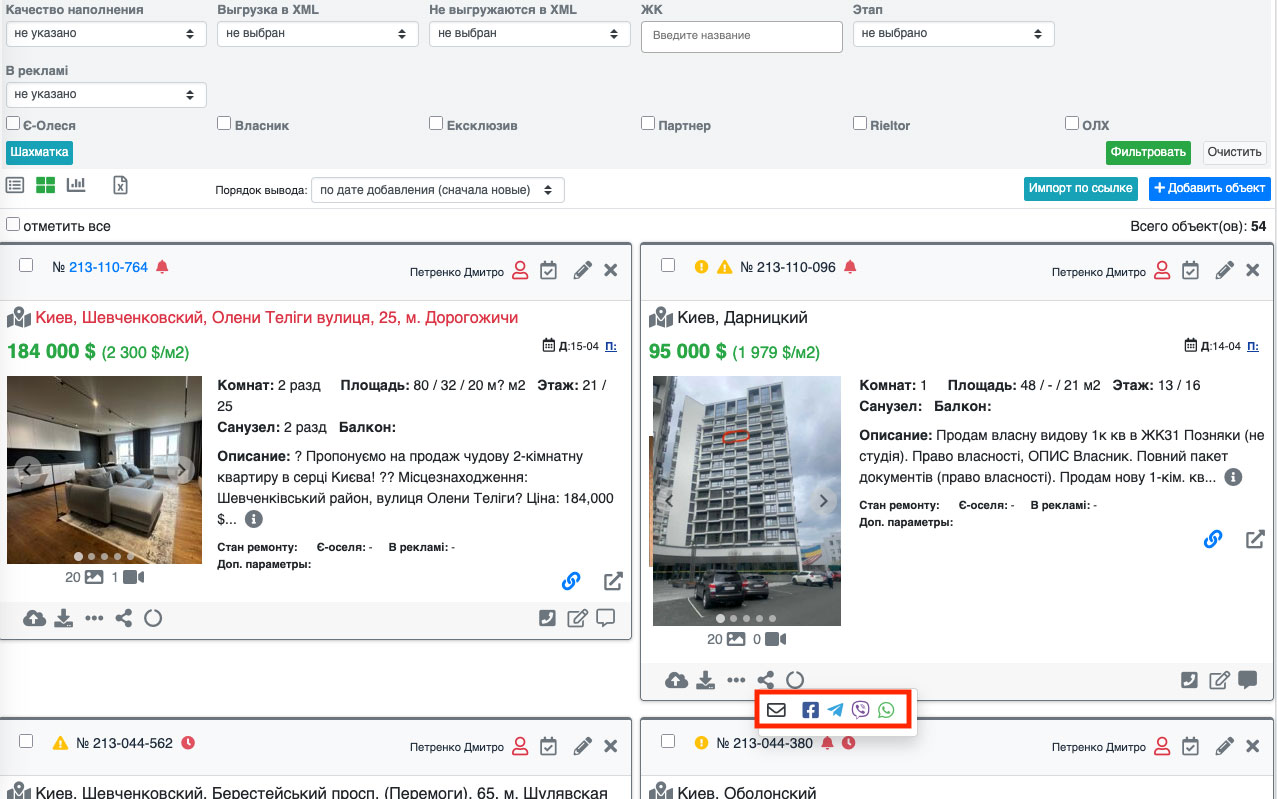Show next photo of Дарницкий building
The width and height of the screenshot is (1277, 799).
pyautogui.click(x=824, y=501)
